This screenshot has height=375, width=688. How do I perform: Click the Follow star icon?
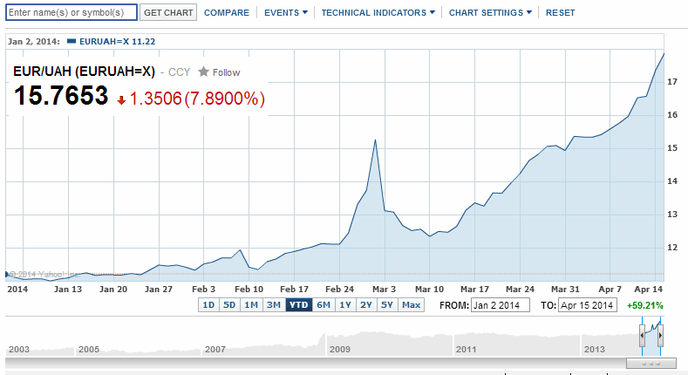point(203,71)
